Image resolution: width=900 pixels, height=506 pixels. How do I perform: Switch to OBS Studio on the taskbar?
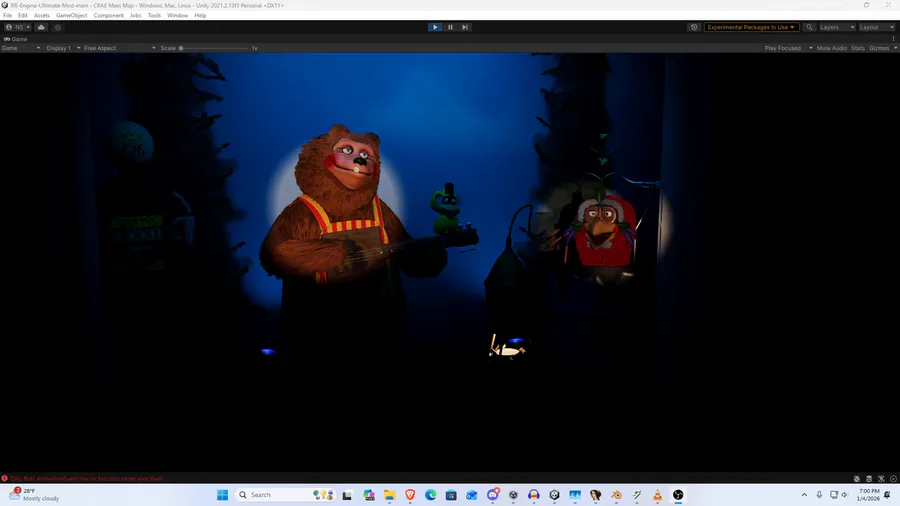pos(678,495)
